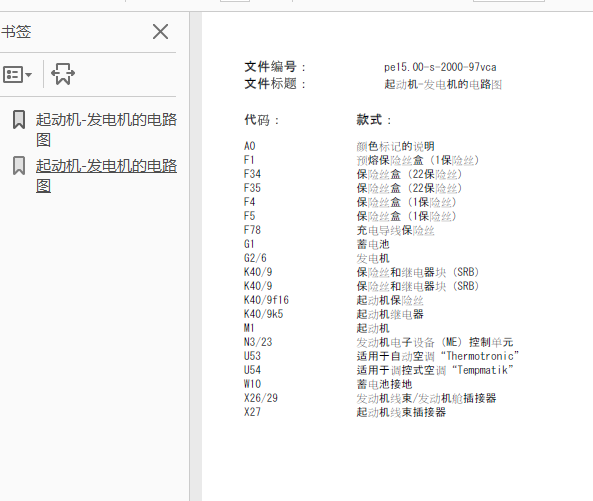Image resolution: width=593 pixels, height=501 pixels.
Task: Close the 书签 bookmarks panel
Action: tap(160, 32)
